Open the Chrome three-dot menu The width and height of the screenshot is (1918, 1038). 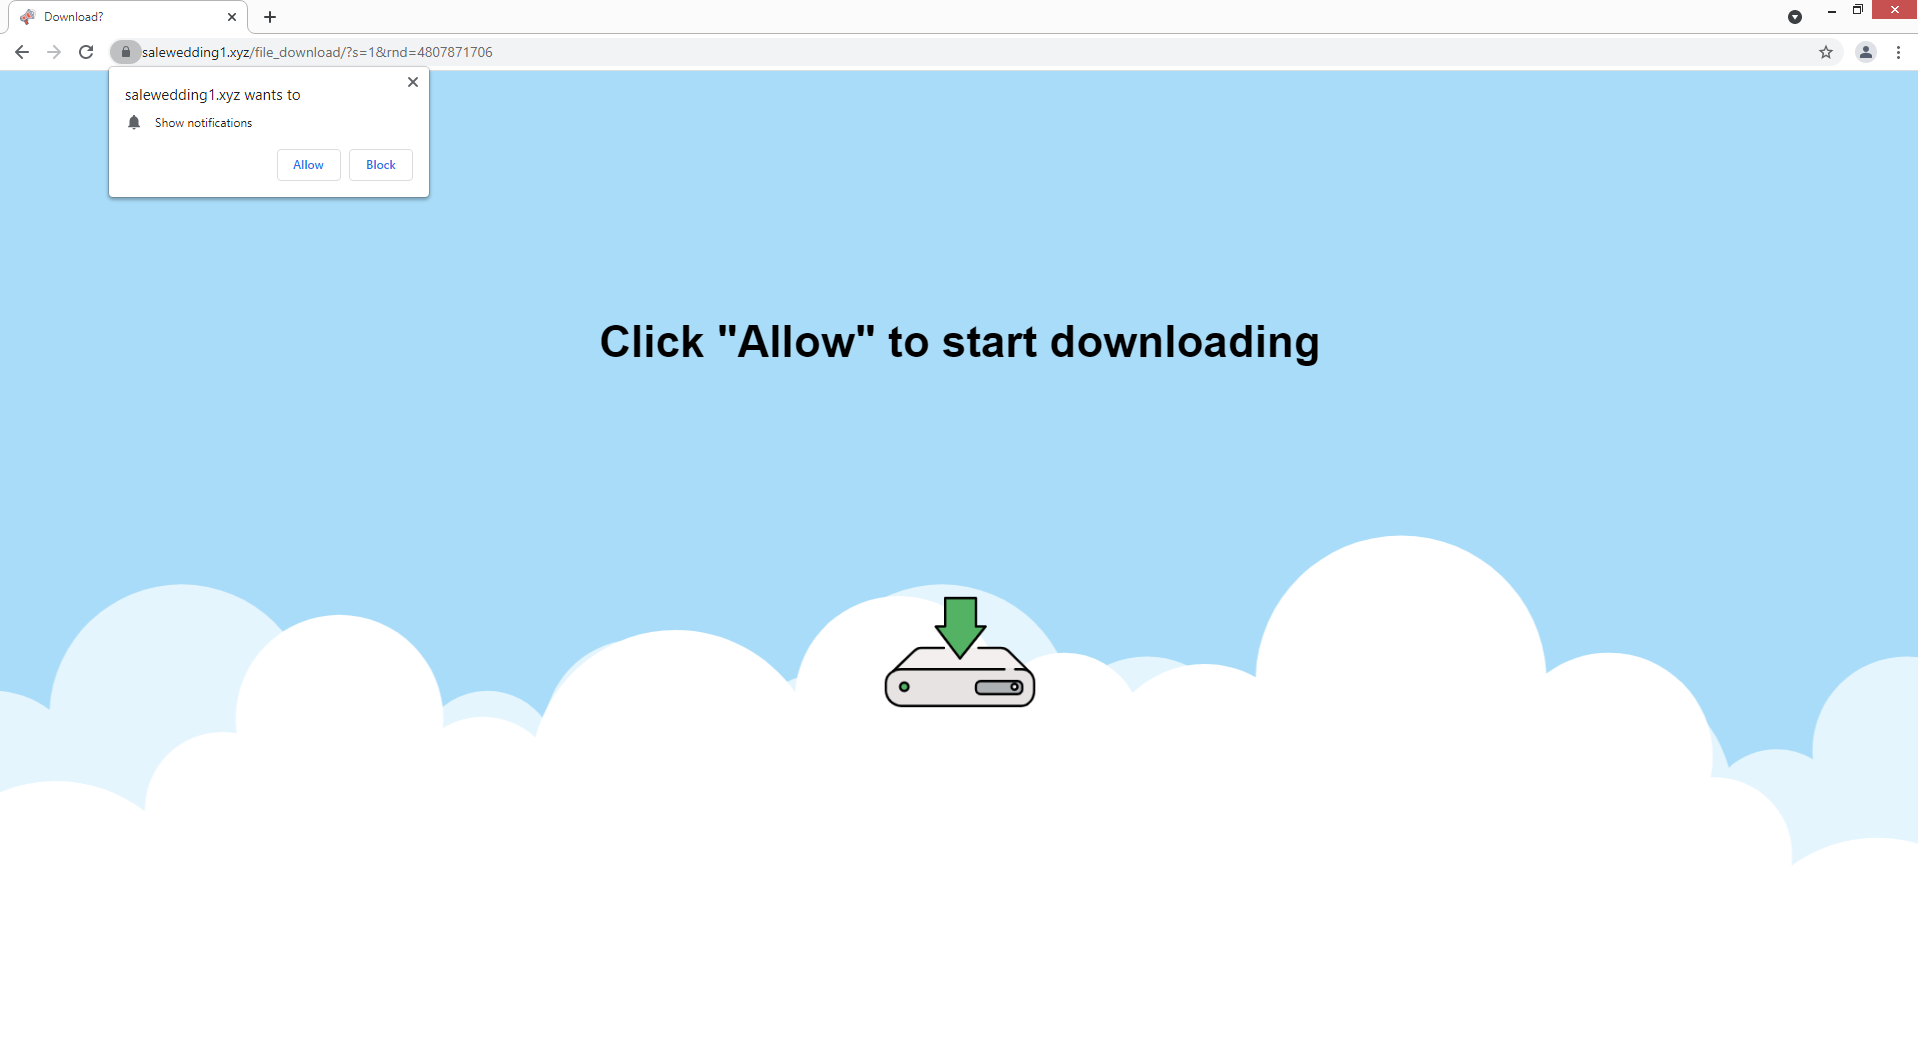click(x=1898, y=52)
